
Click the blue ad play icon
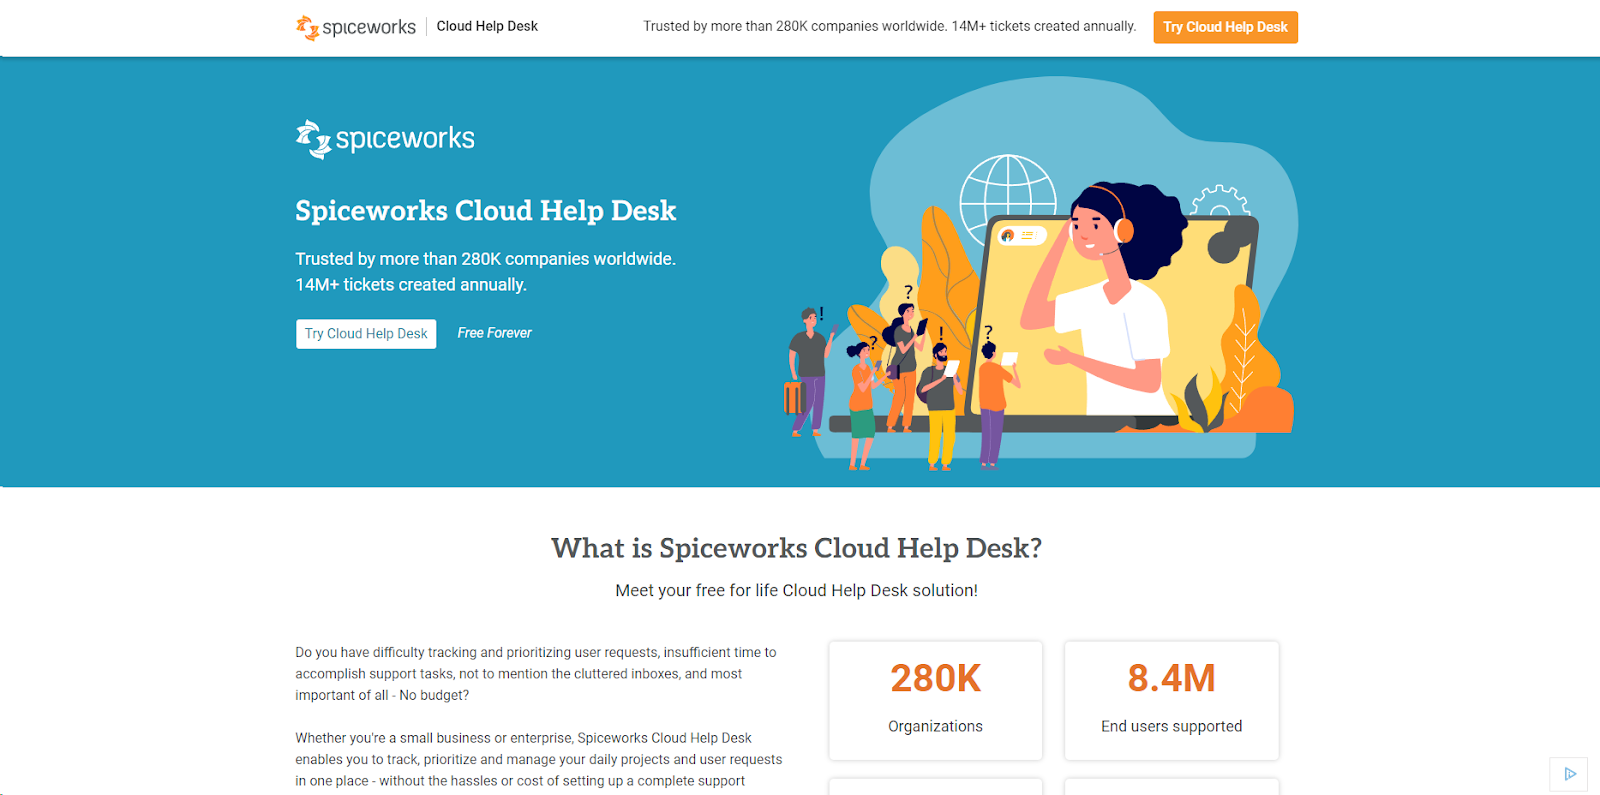coord(1569,773)
